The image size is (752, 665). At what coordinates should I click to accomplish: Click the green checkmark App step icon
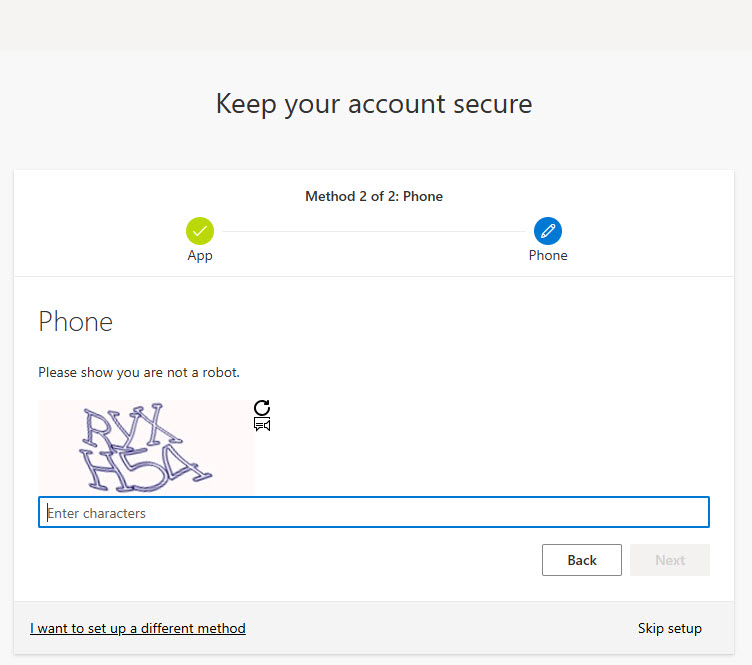200,231
